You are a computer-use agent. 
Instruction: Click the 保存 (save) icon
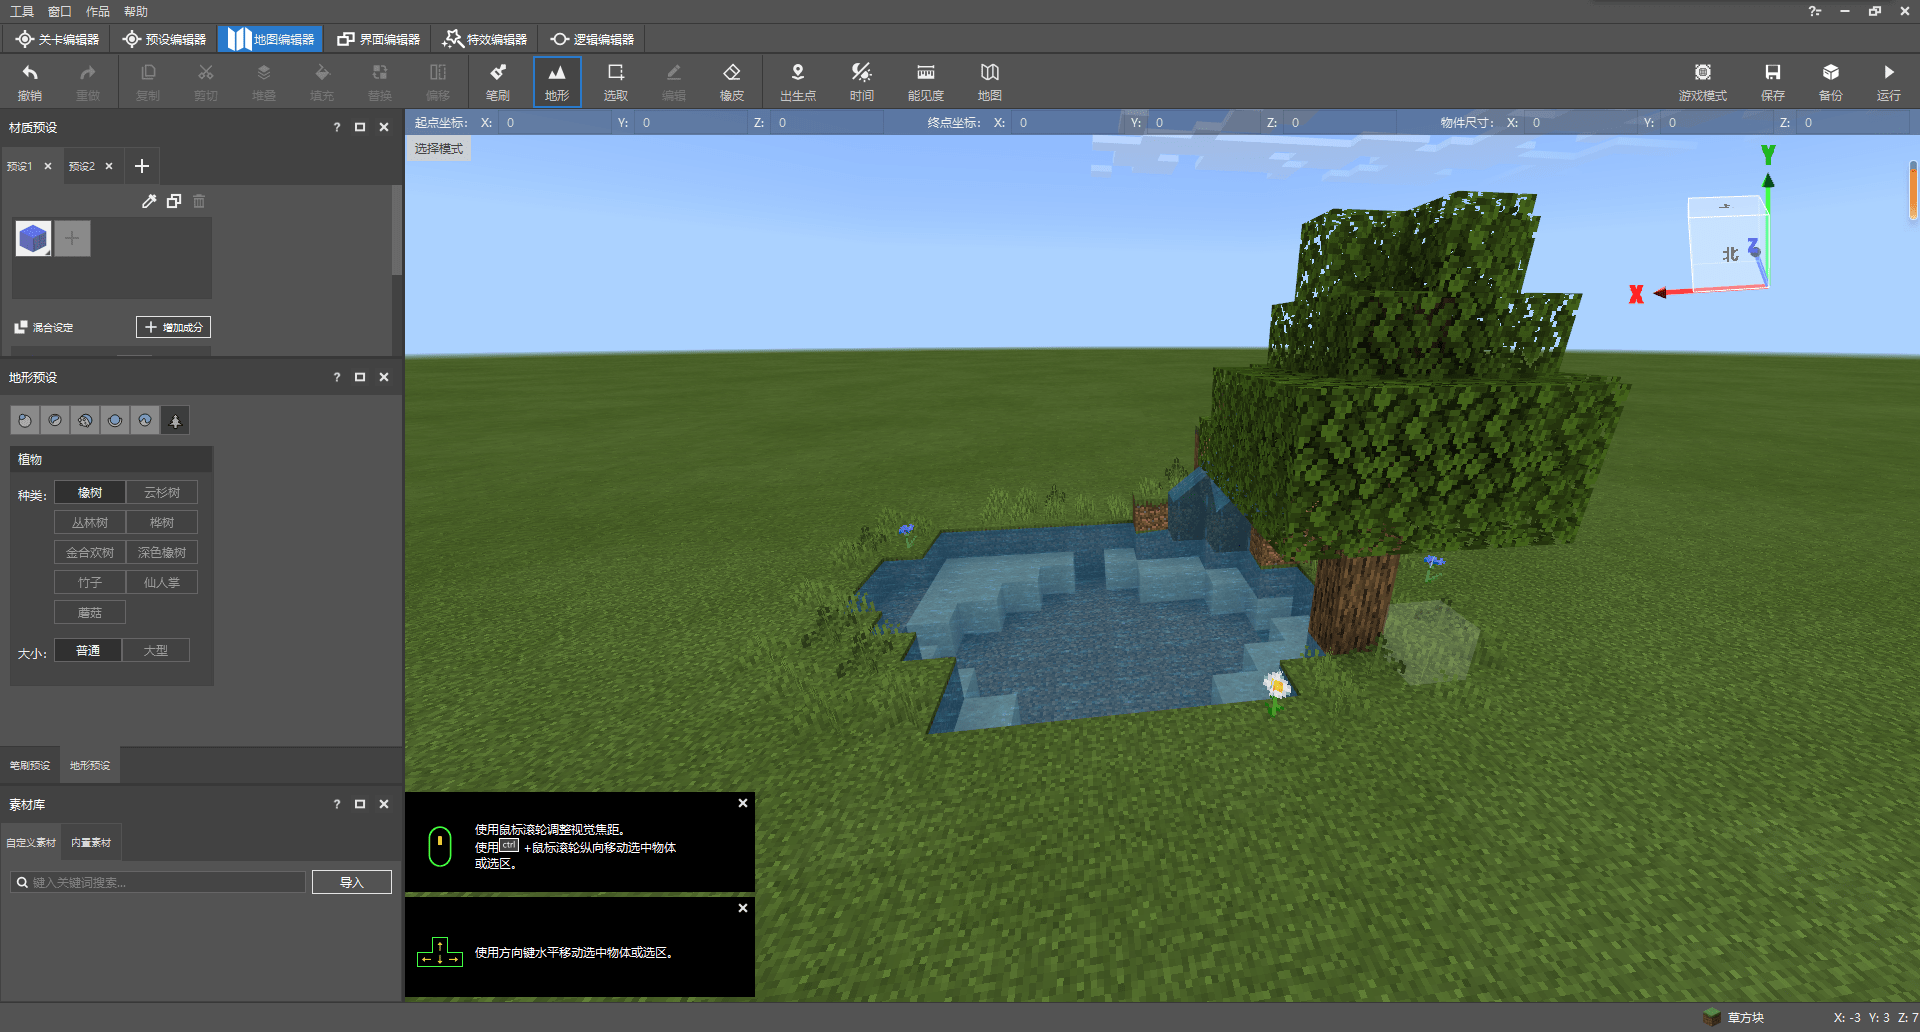[1773, 81]
